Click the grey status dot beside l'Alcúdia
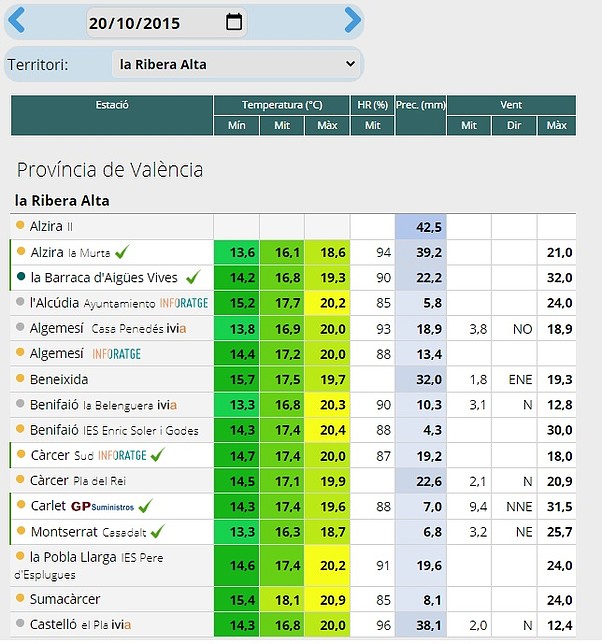The height and width of the screenshot is (644, 602). (20, 302)
